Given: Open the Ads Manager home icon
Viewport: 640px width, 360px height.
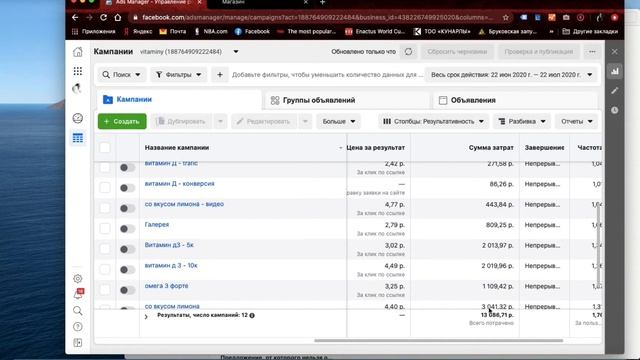Looking at the screenshot, I should [x=78, y=52].
